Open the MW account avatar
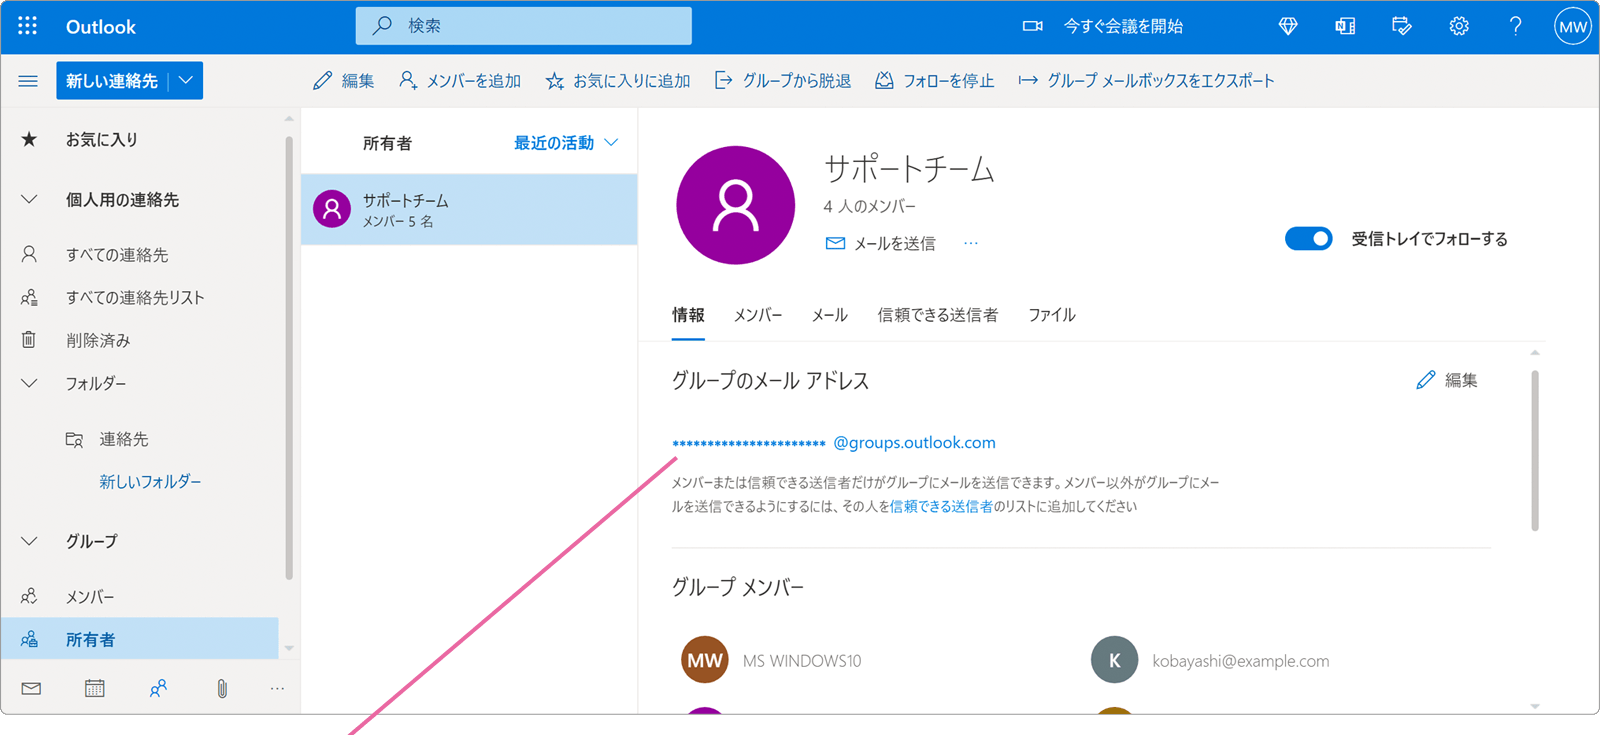Image resolution: width=1600 pixels, height=735 pixels. 1573,27
